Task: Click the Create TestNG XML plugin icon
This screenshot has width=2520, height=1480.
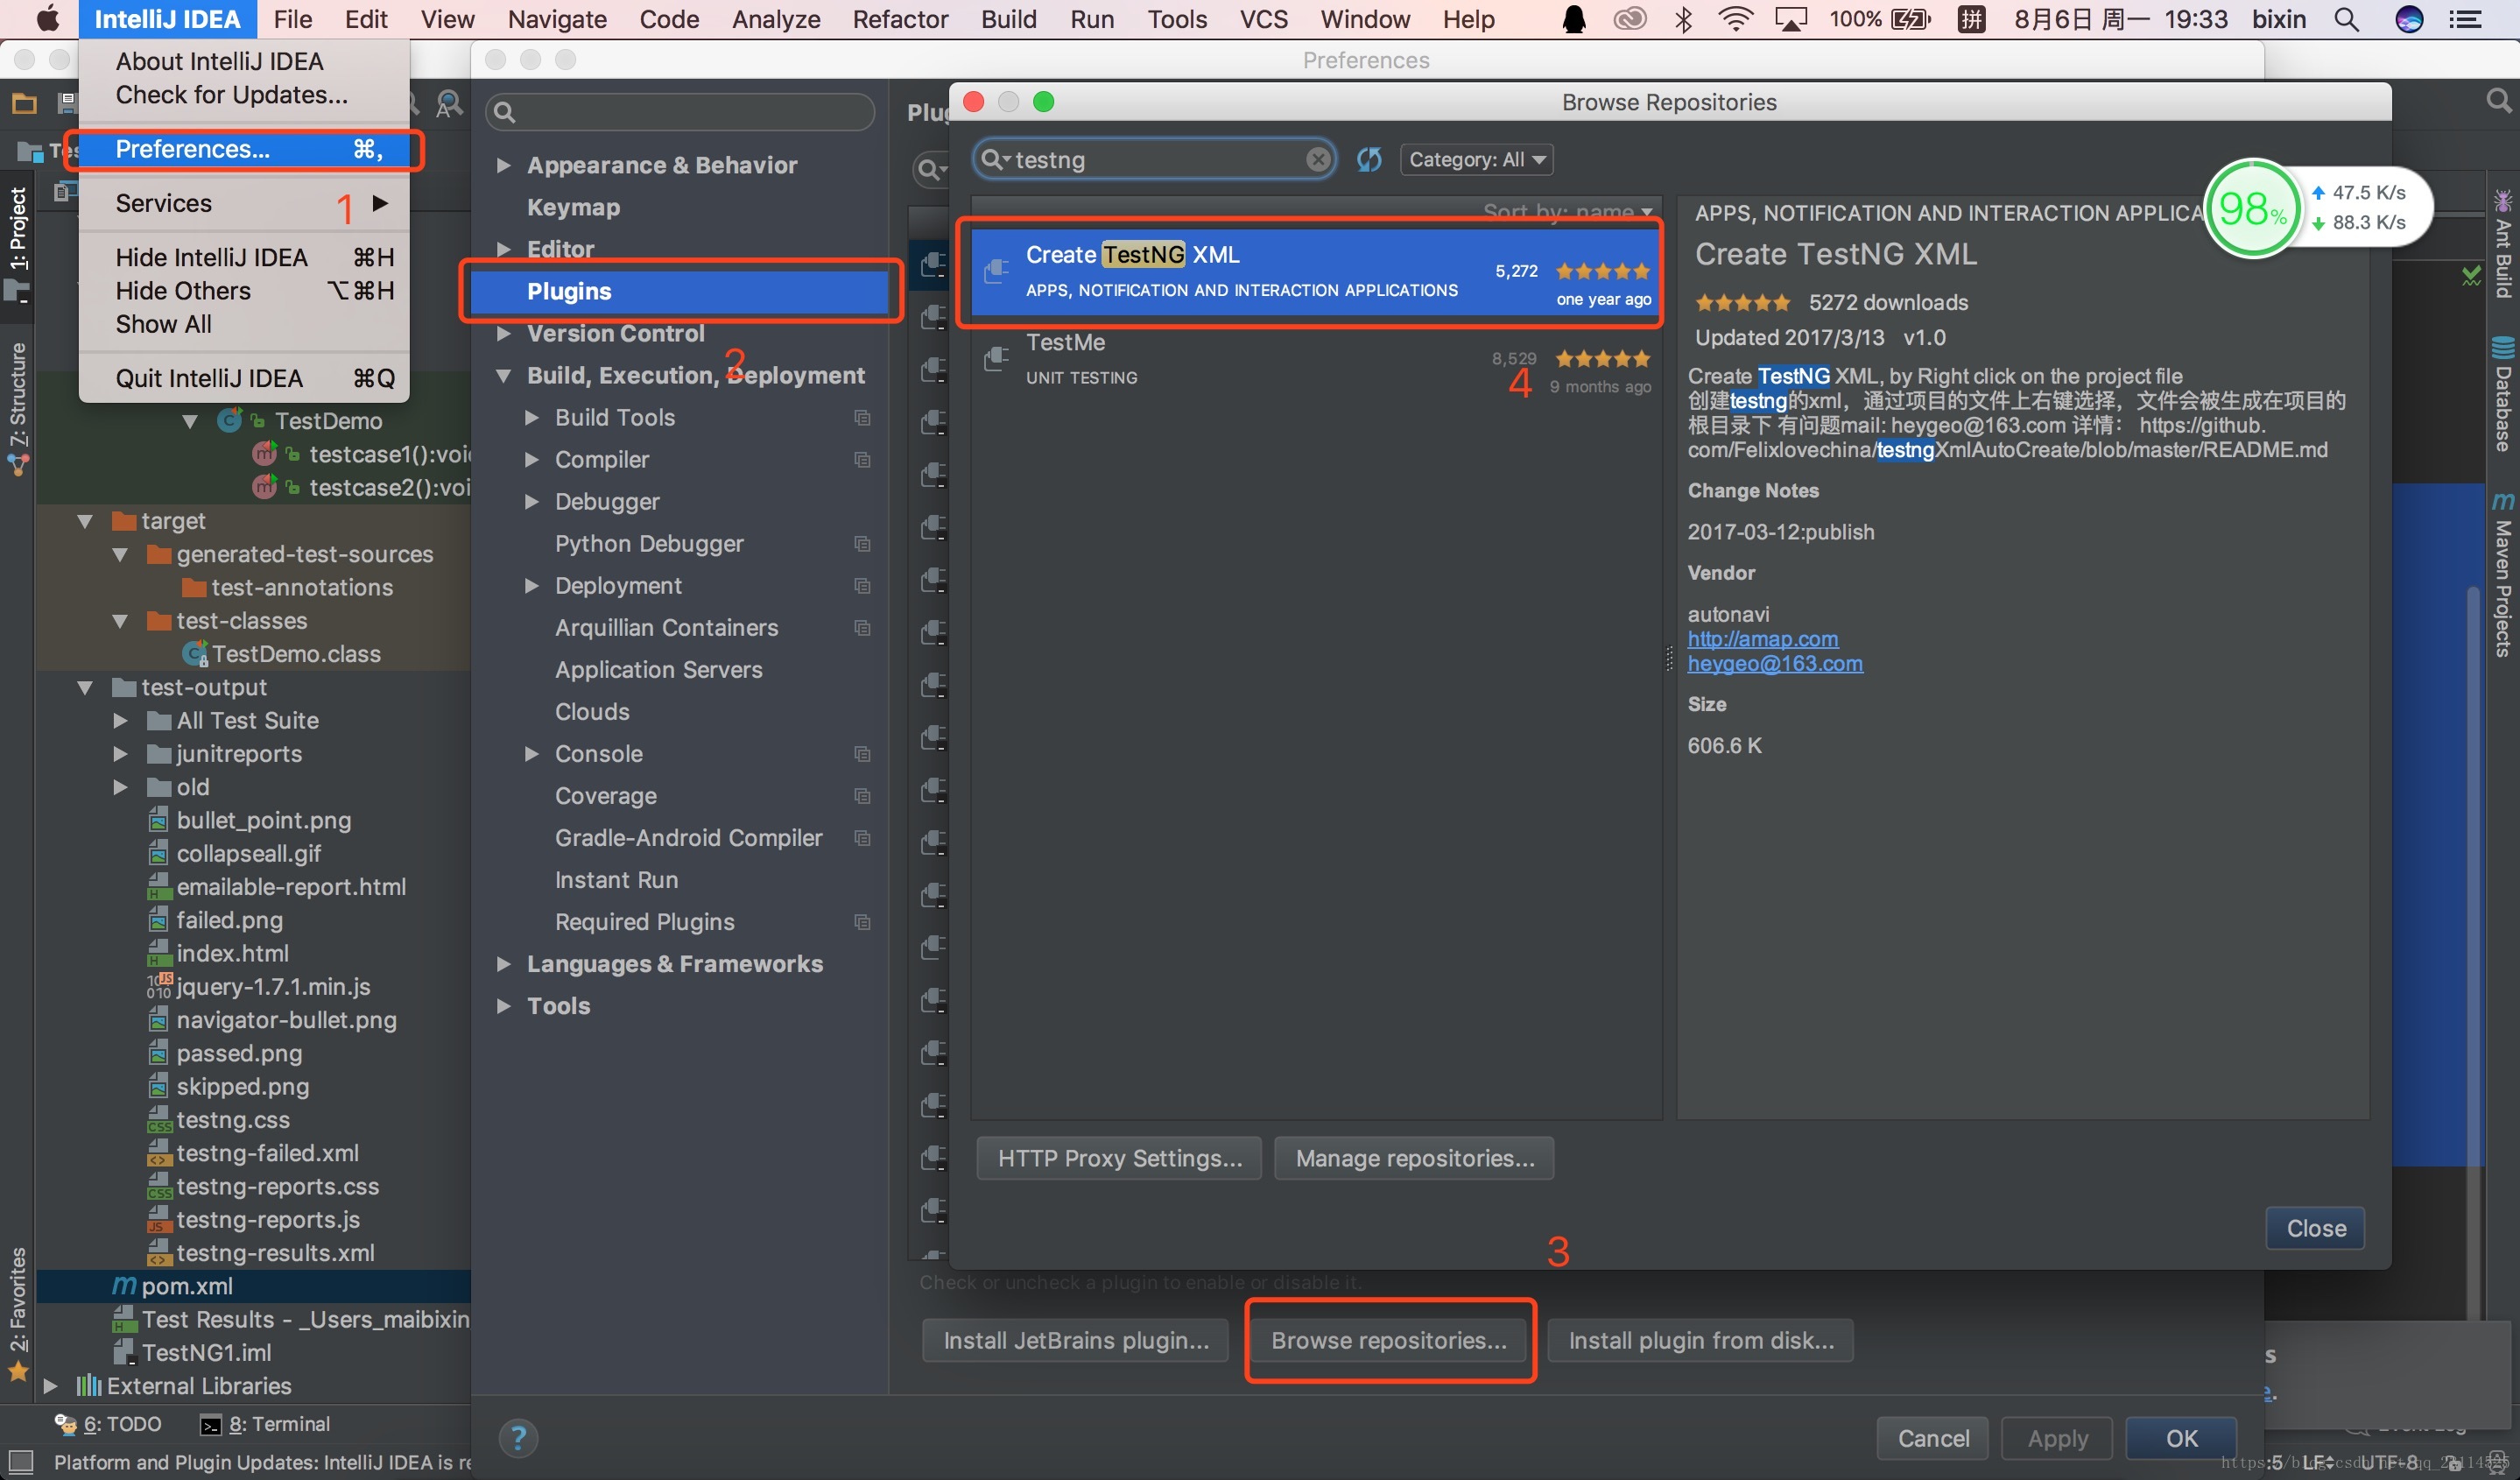Action: (996, 271)
